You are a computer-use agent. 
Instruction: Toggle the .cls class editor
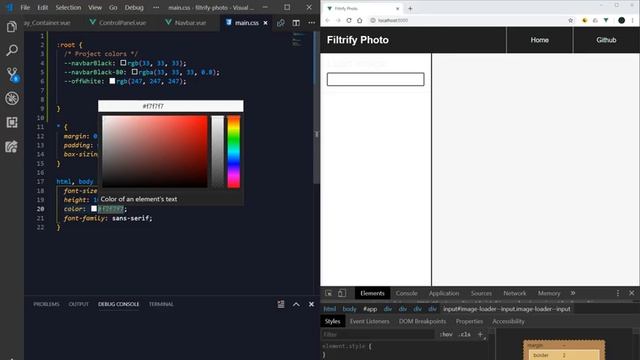coord(464,334)
